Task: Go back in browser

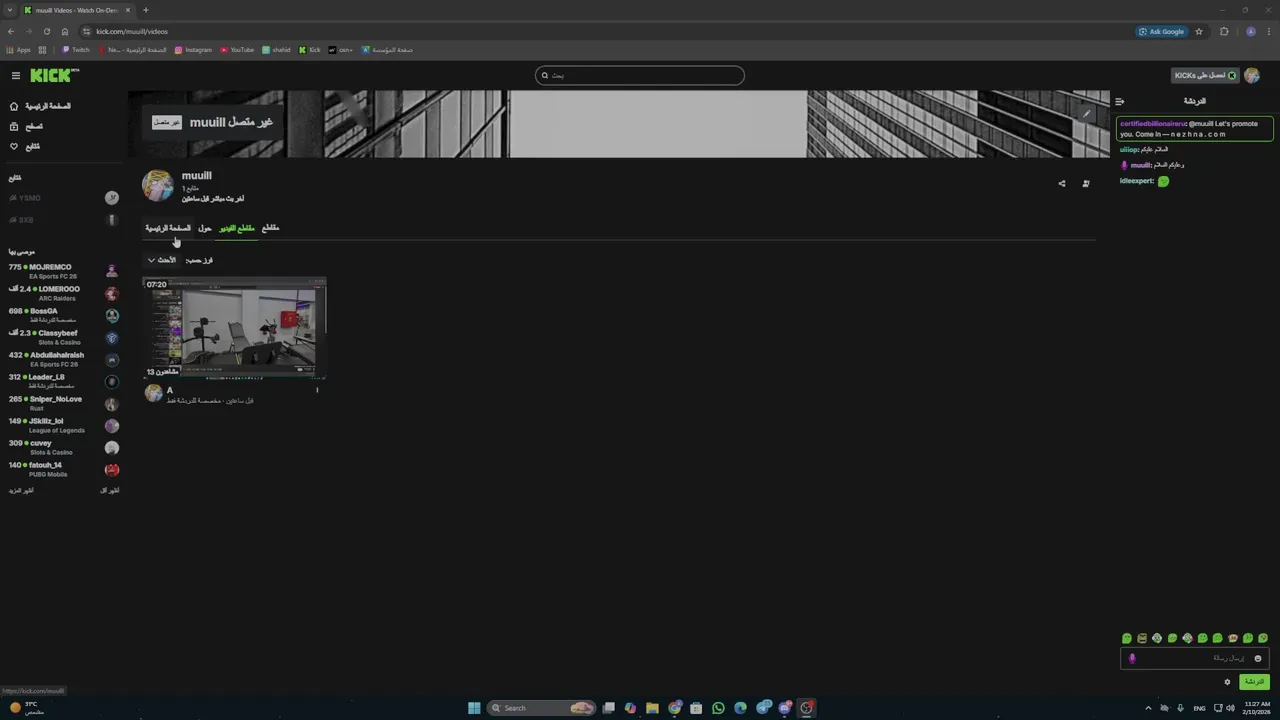Action: [x=11, y=31]
